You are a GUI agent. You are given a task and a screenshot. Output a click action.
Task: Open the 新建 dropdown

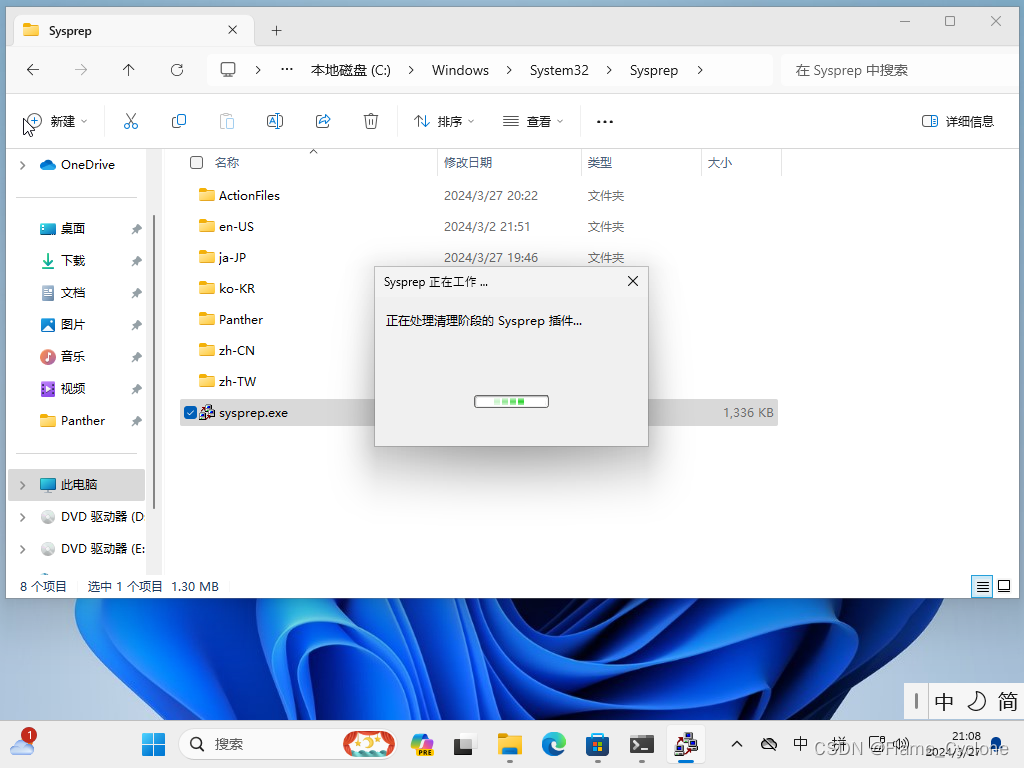[x=56, y=121]
